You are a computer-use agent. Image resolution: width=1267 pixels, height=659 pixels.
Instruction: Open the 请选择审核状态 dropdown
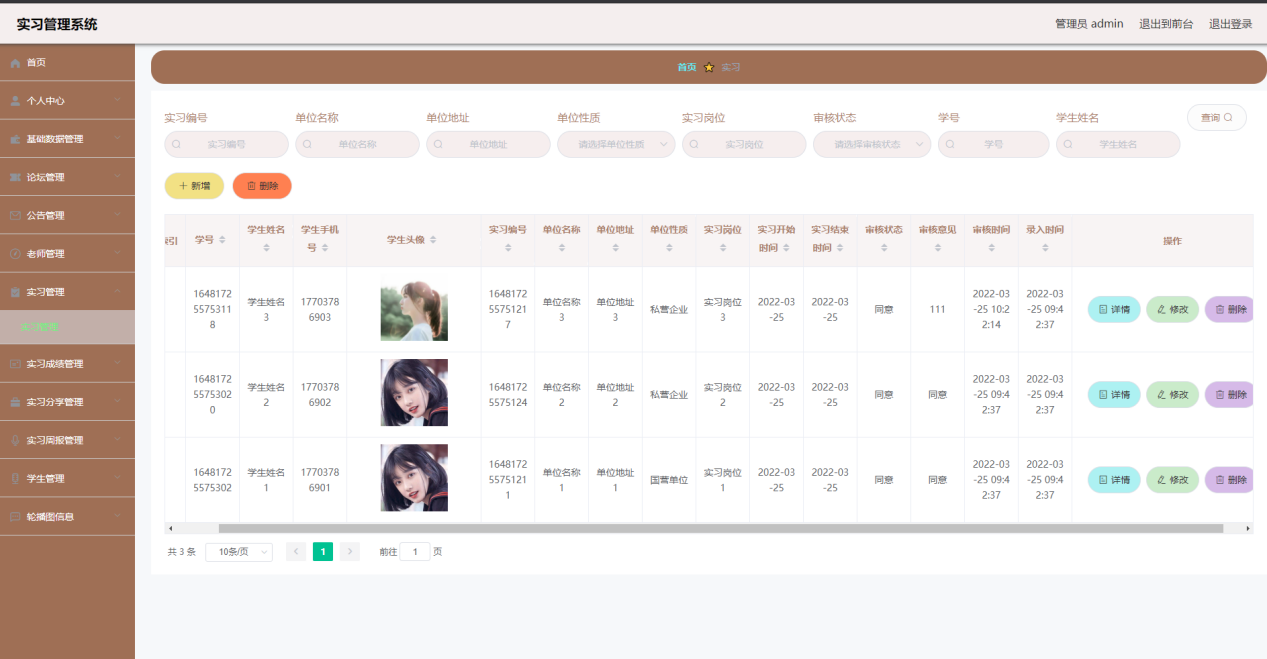pos(871,144)
